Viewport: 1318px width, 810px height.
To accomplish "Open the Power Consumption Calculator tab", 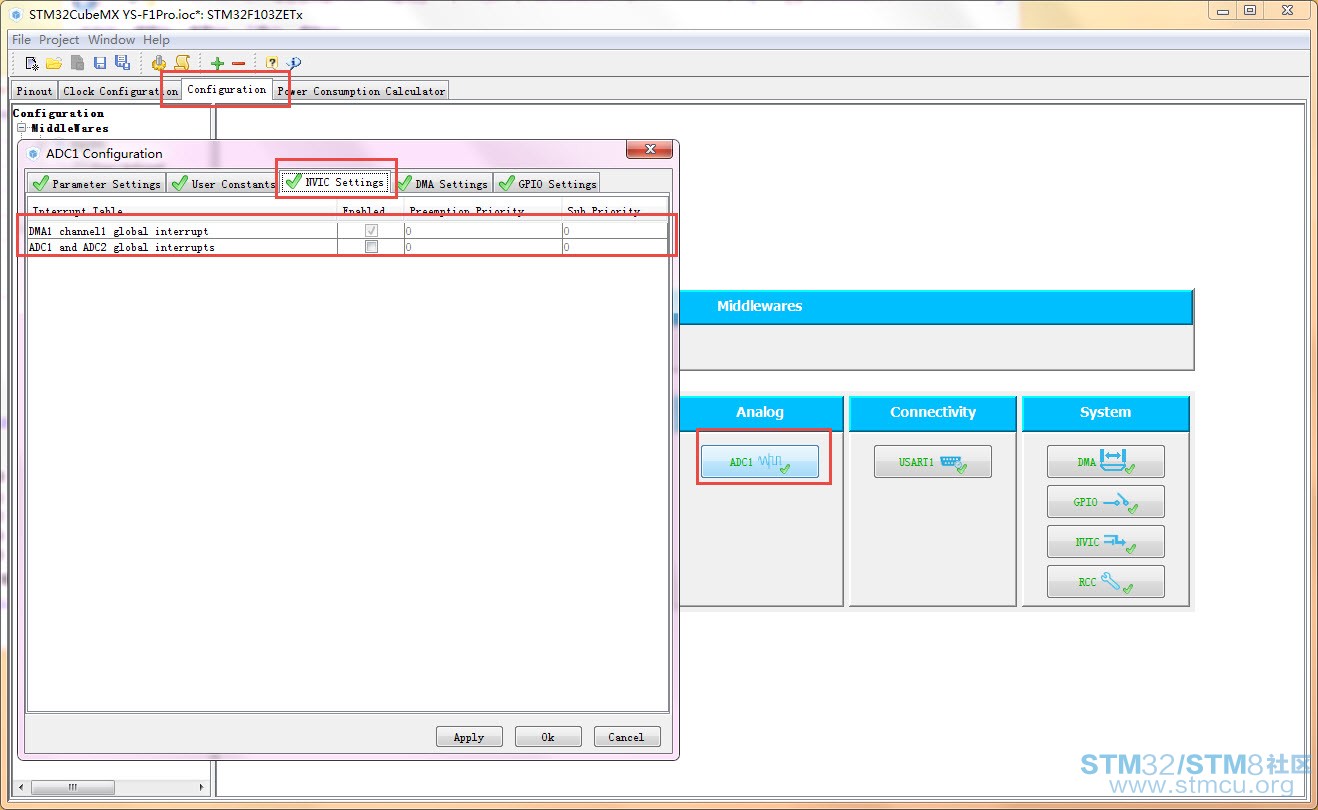I will 361,91.
